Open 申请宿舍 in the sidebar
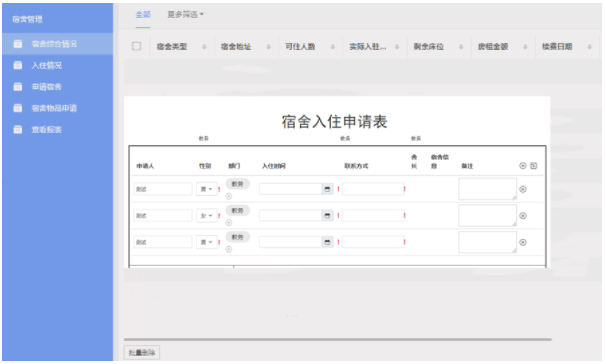Image resolution: width=606 pixels, height=364 pixels. click(x=57, y=87)
